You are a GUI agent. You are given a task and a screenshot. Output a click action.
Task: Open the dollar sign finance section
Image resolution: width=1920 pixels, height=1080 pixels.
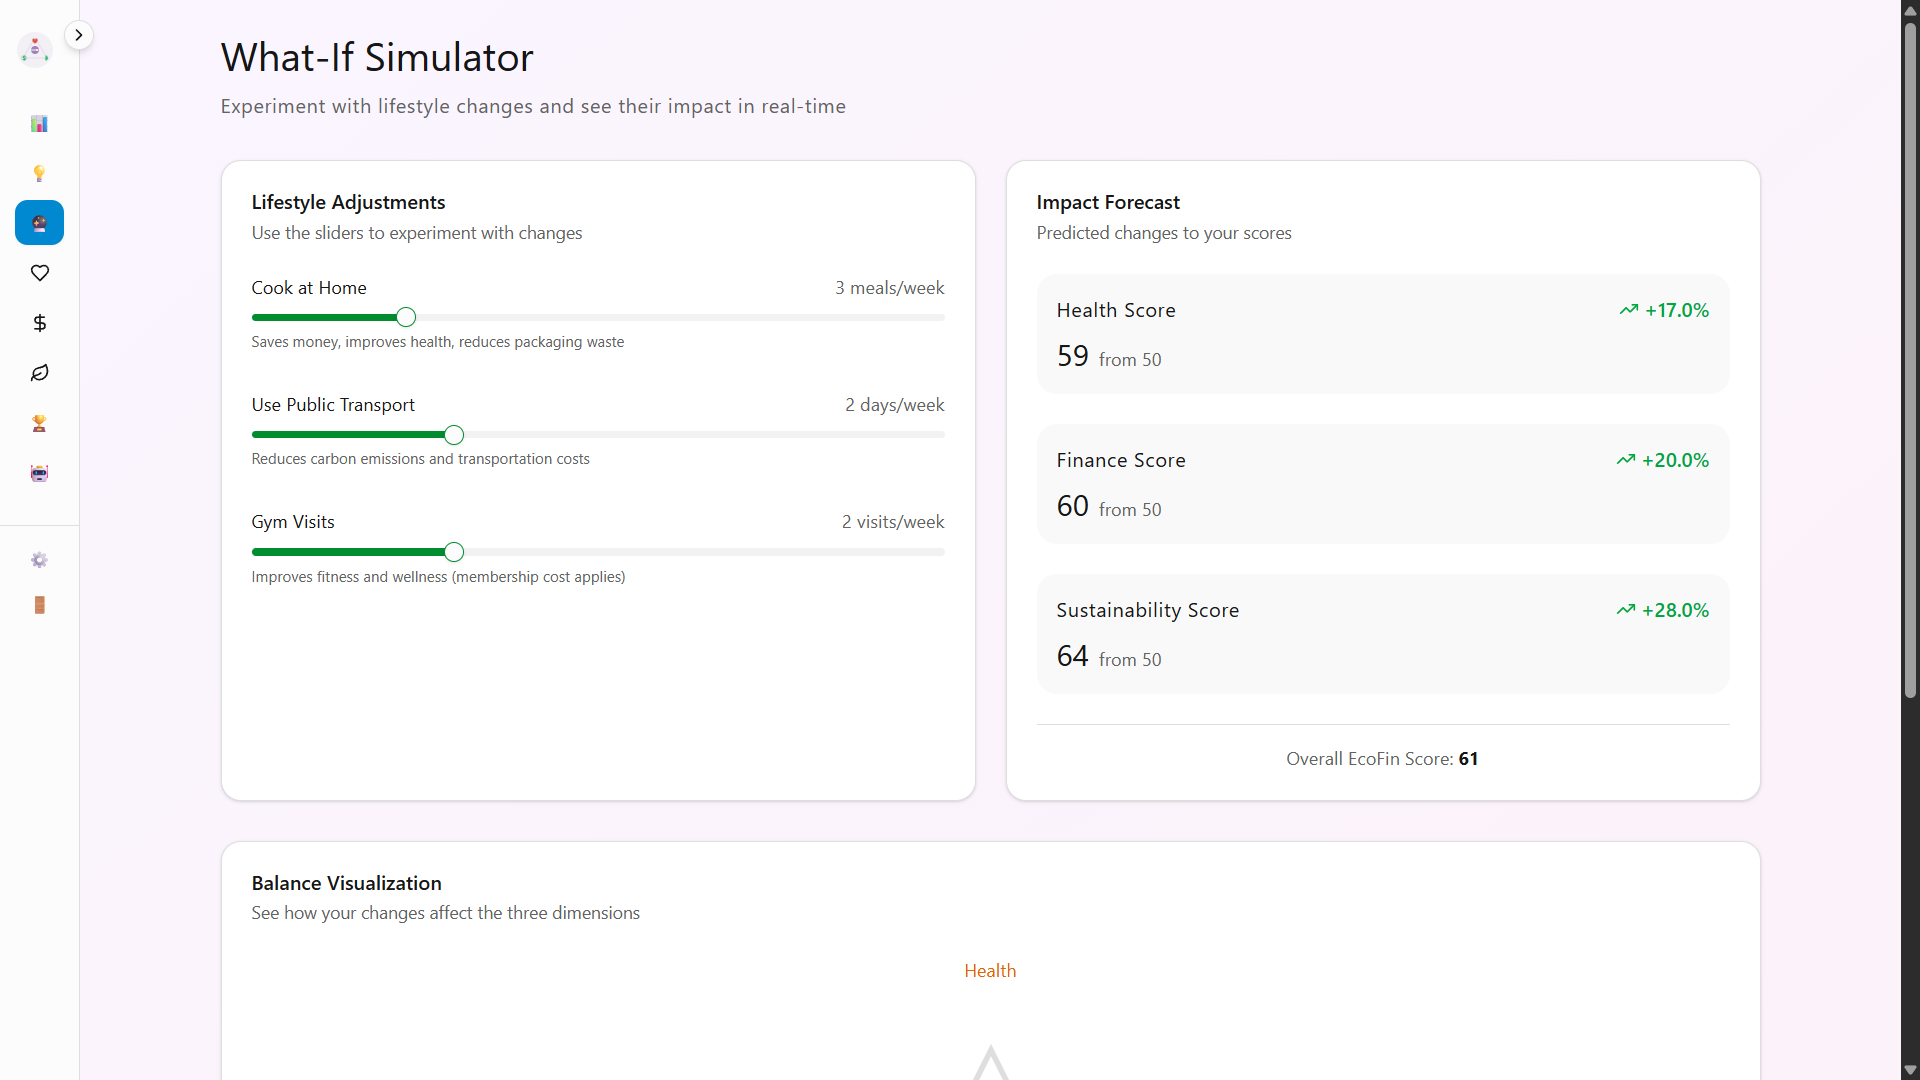(39, 323)
